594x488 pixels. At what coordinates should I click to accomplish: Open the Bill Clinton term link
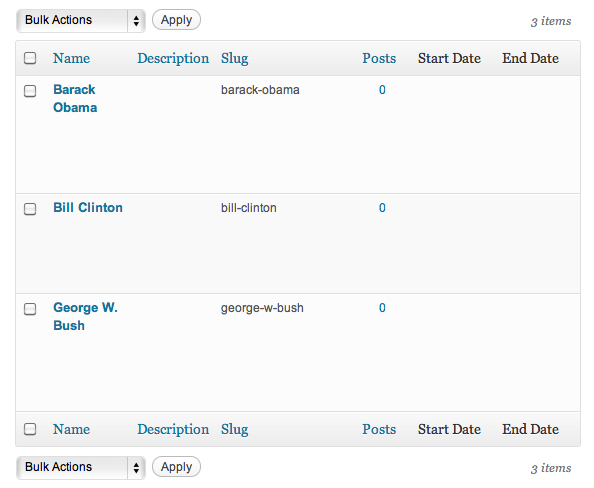[88, 208]
